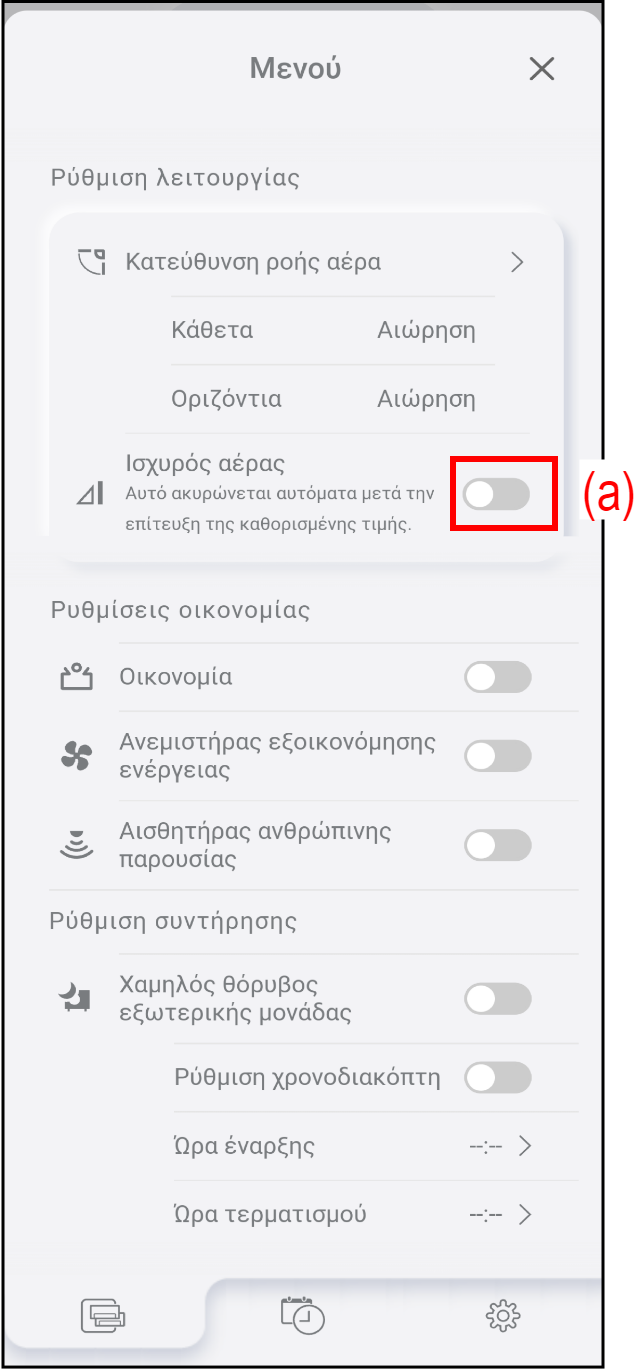Turn on the Οικονομία switch

(497, 678)
